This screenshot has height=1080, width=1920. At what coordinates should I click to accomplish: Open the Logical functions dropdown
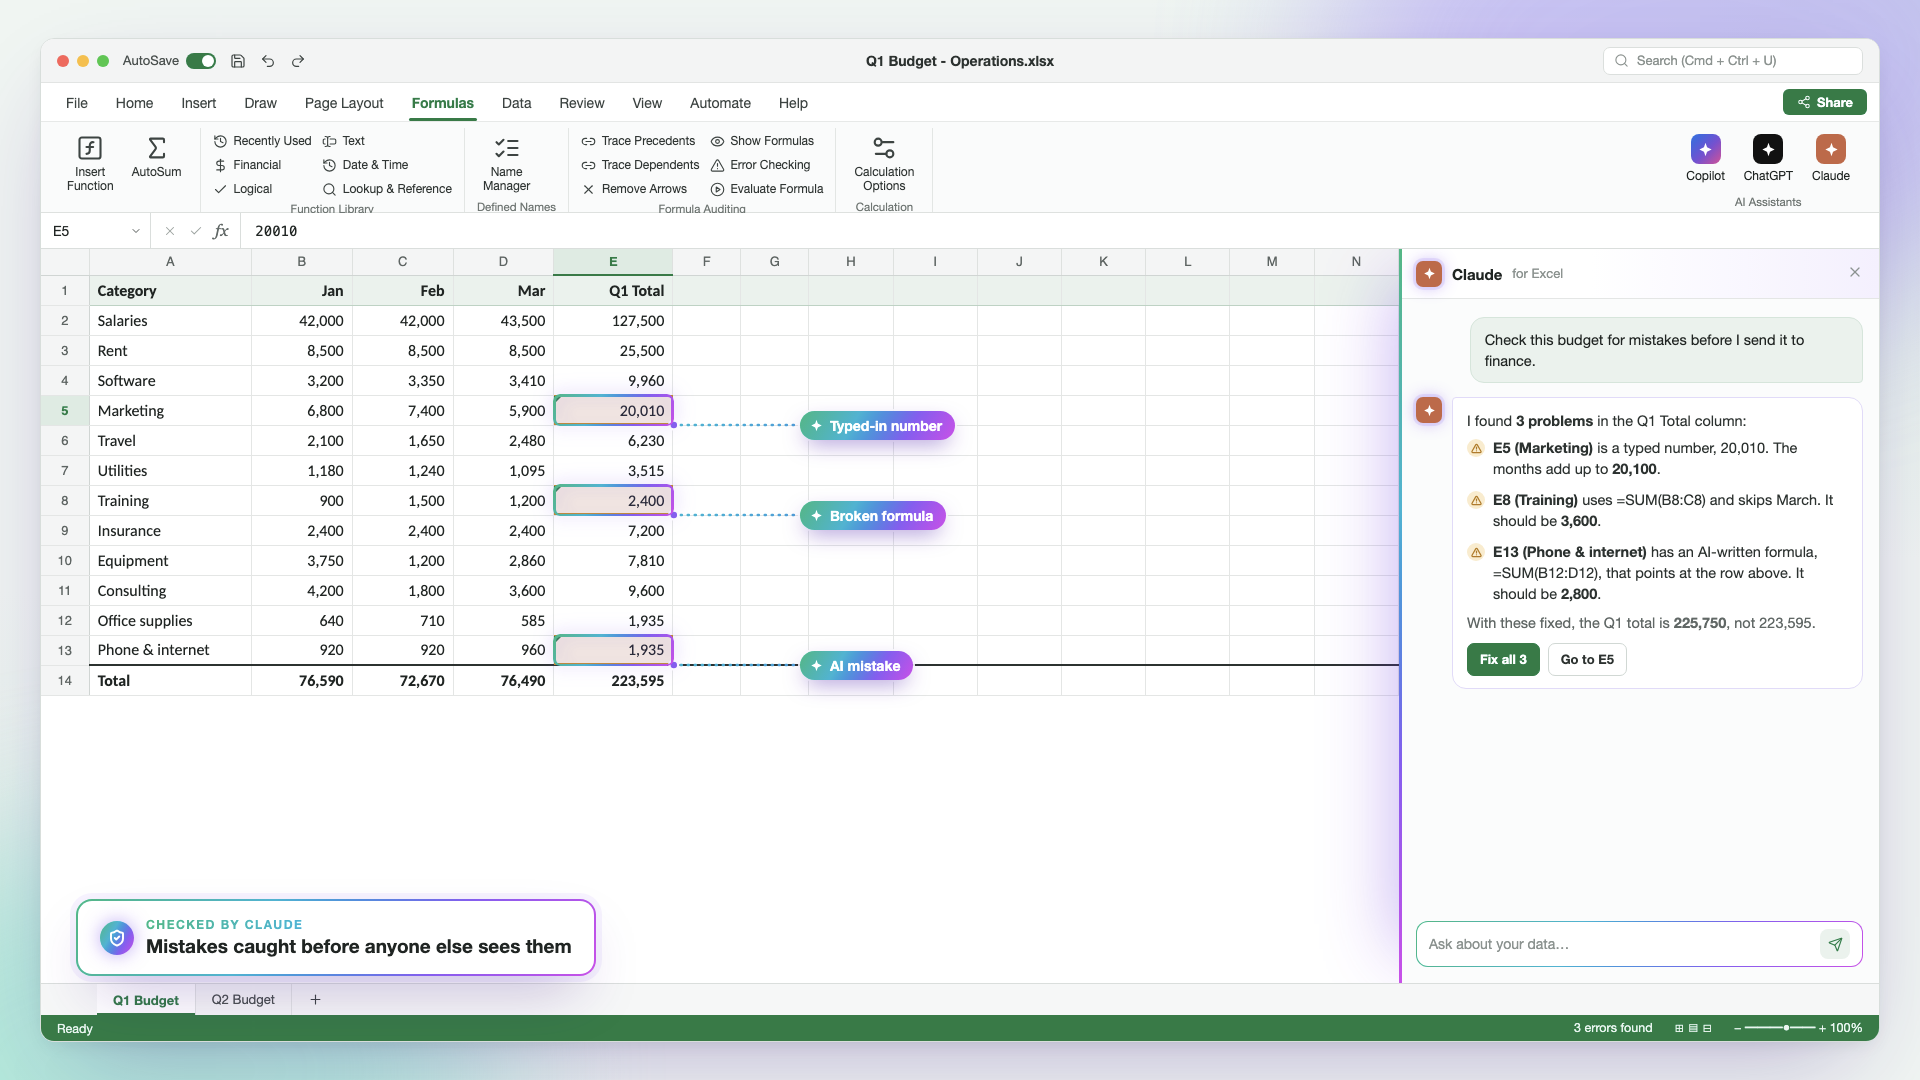pos(243,189)
